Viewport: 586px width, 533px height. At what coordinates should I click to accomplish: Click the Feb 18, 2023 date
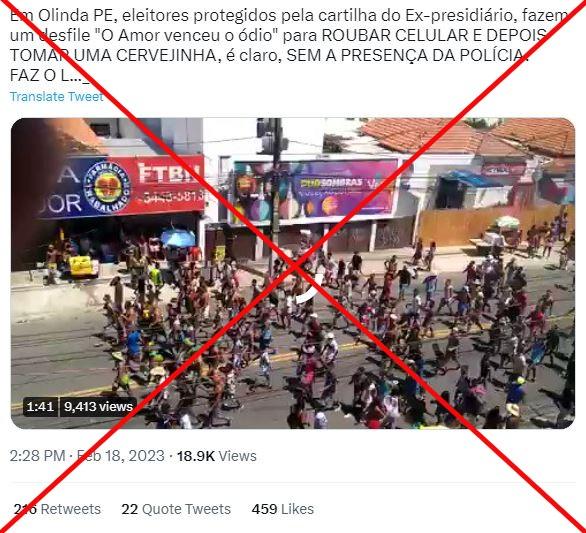coord(121,456)
